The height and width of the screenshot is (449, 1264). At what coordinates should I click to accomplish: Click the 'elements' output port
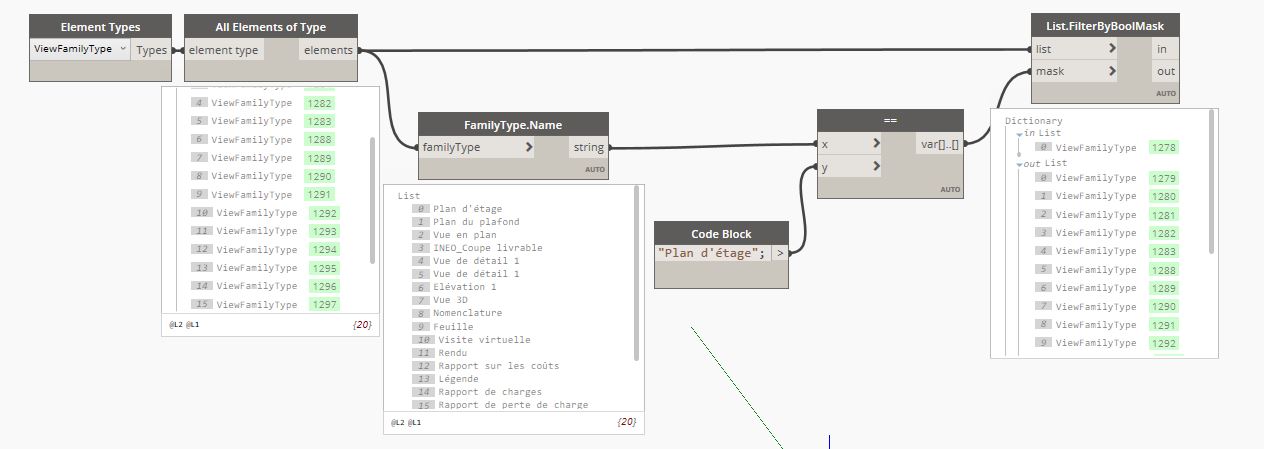coord(328,50)
